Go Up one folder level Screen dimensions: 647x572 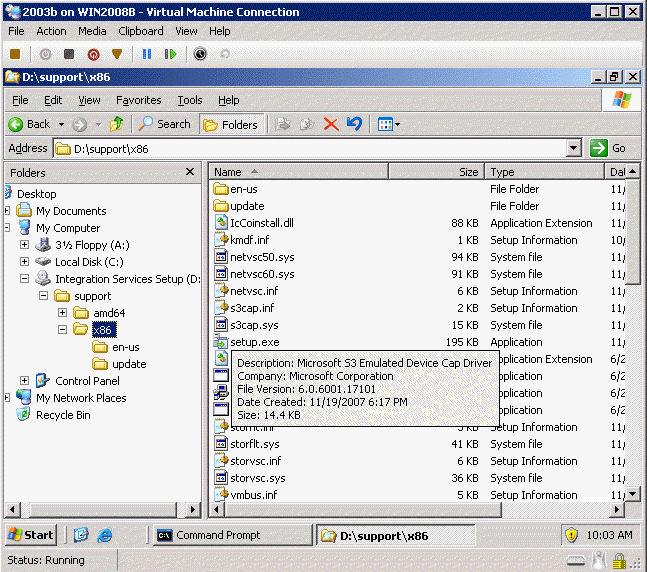pos(117,124)
